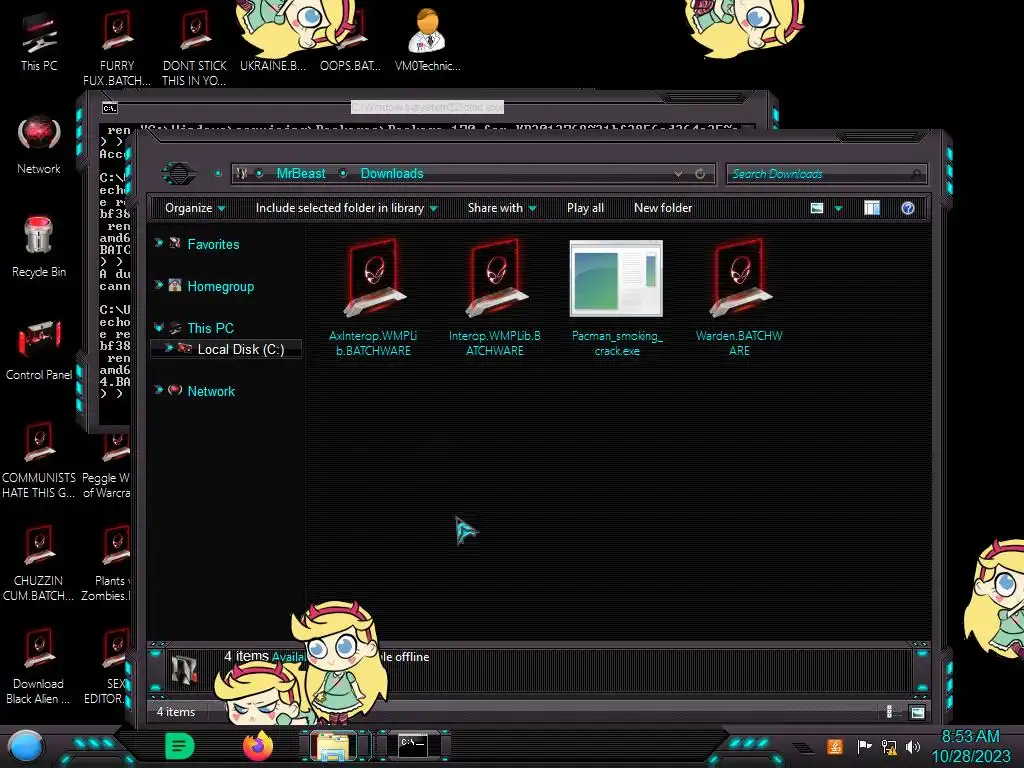Select Favorites in the navigation pane
The width and height of the screenshot is (1024, 768).
(213, 244)
